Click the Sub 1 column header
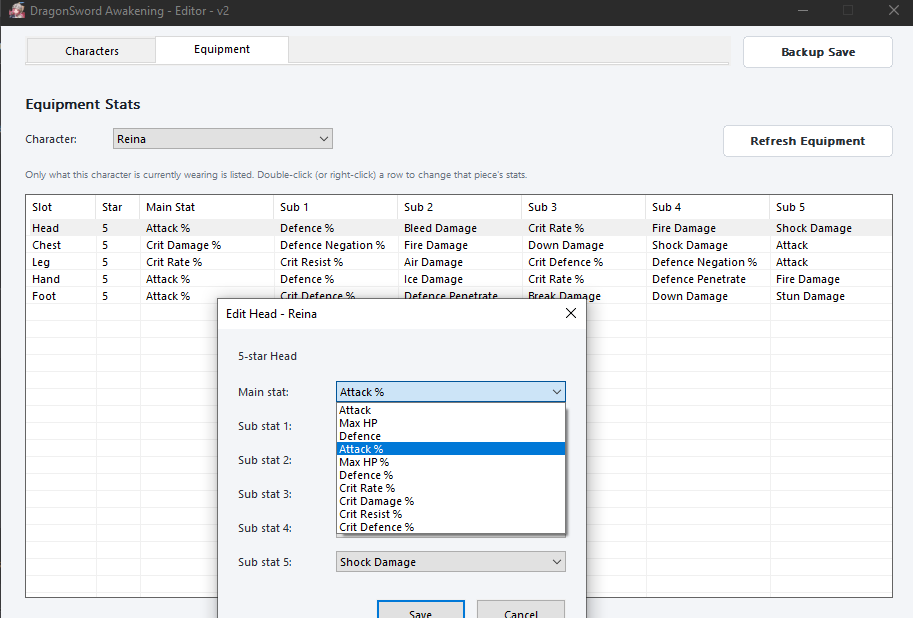 (335, 207)
